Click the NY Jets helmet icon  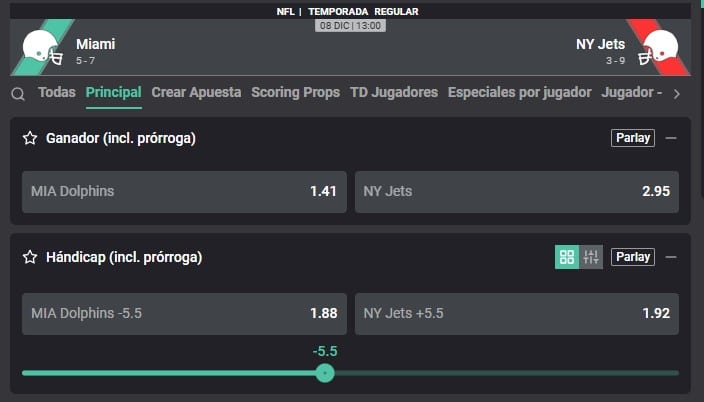661,47
